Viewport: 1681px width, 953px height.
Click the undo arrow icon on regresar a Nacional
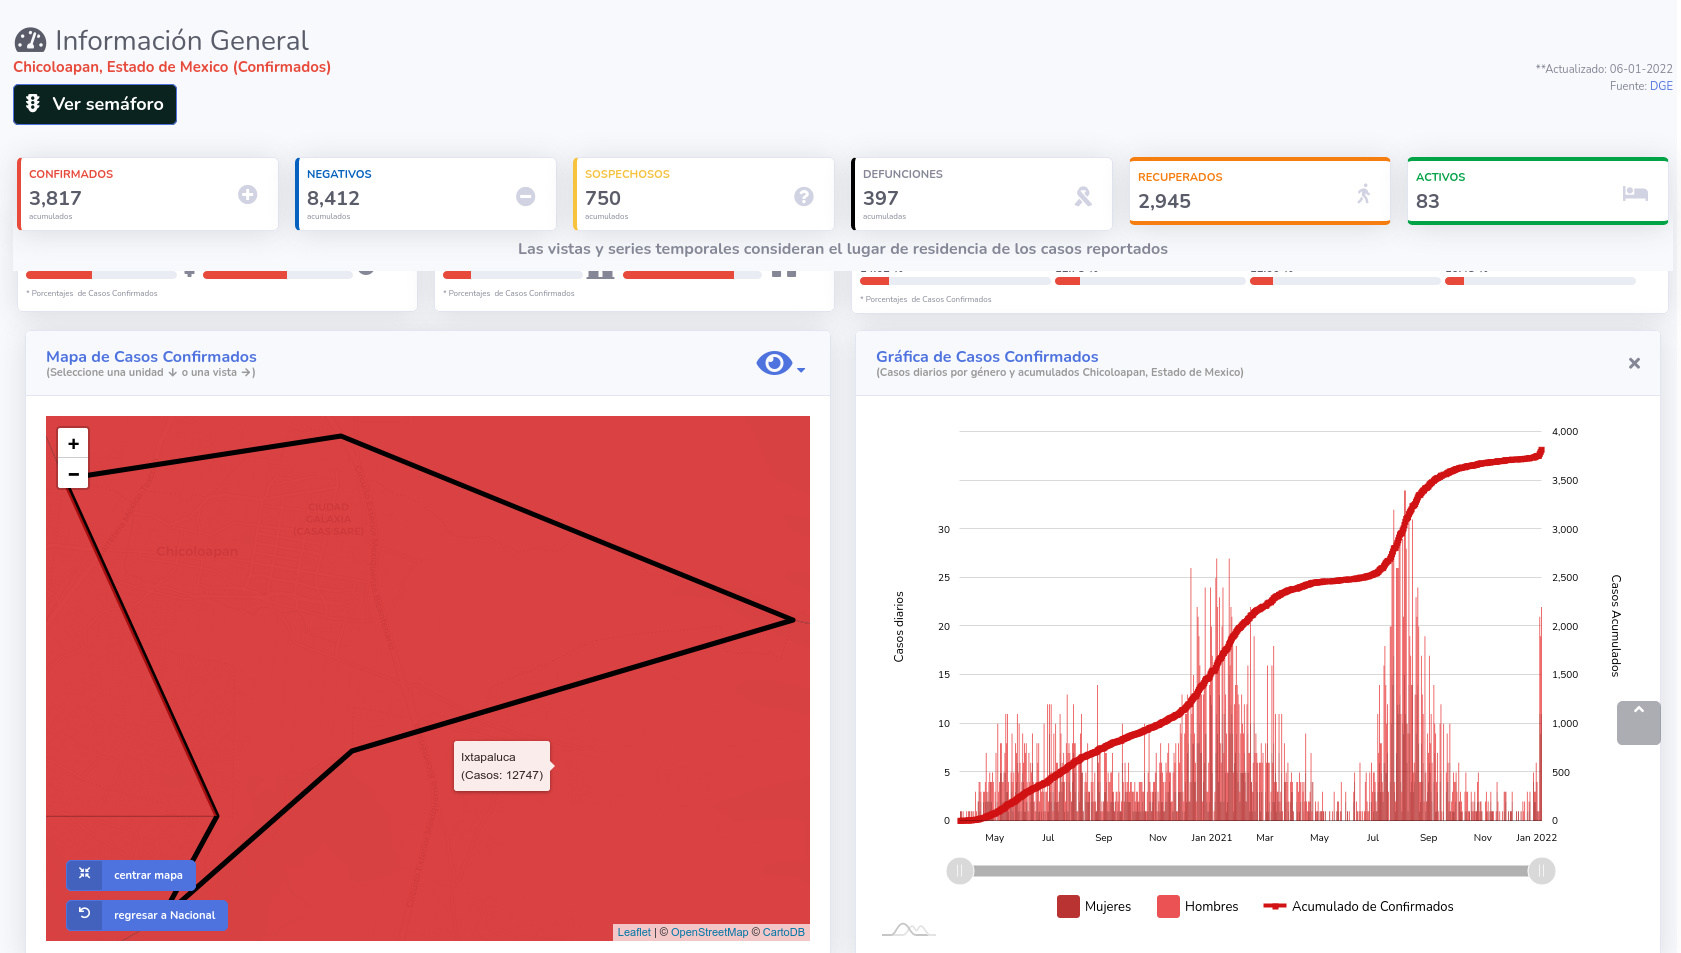click(x=84, y=913)
